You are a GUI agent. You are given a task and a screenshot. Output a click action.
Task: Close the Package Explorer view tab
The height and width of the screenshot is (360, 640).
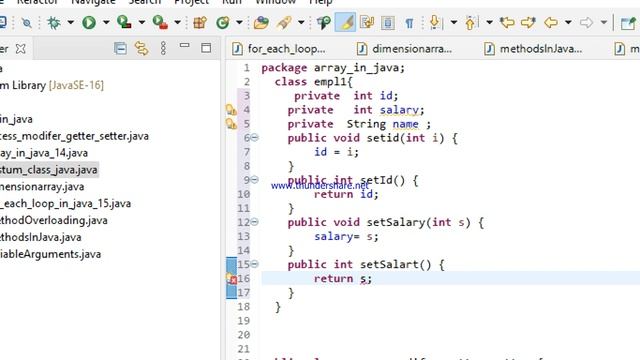tap(20, 49)
